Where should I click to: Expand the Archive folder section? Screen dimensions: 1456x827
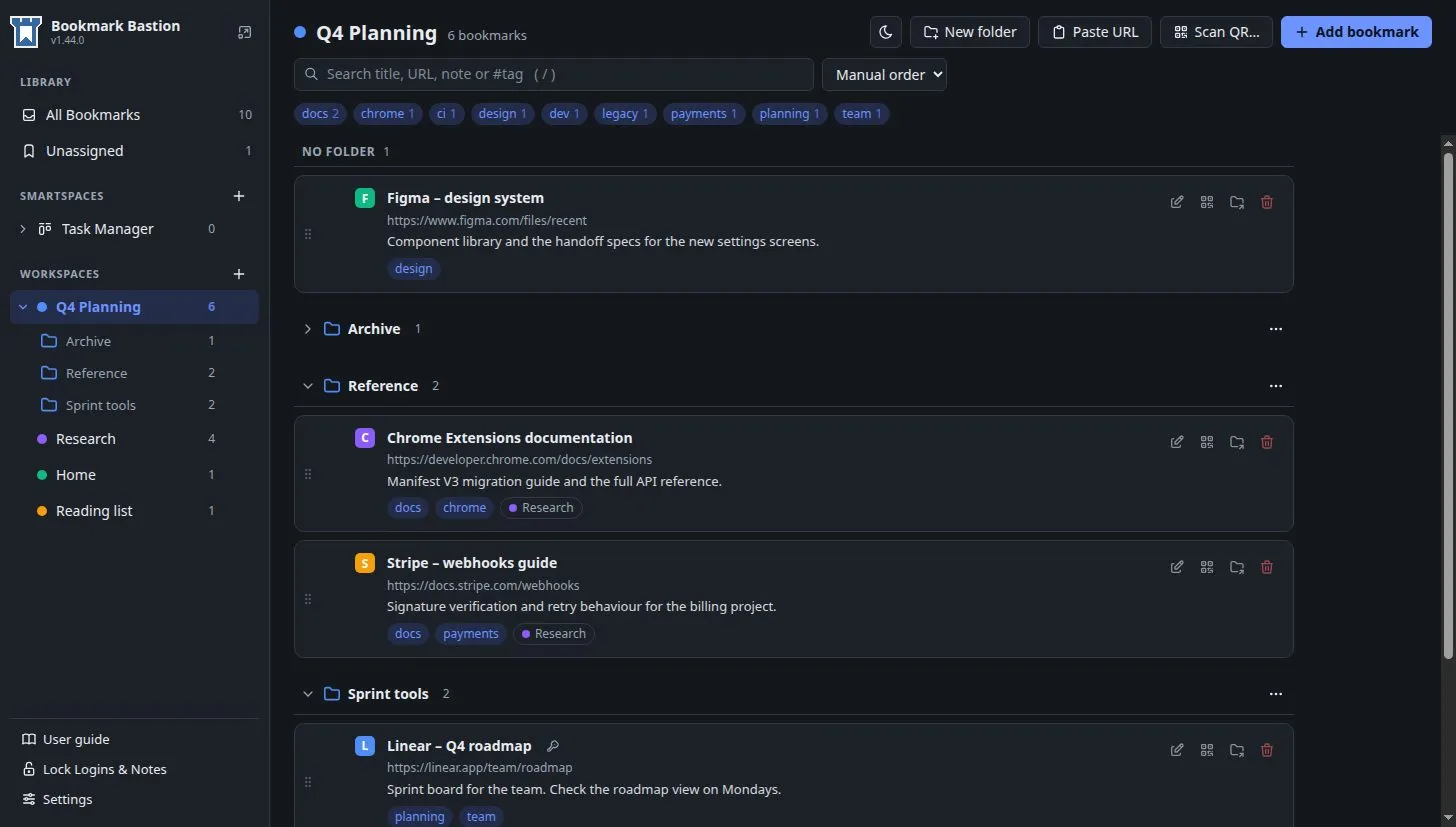pyautogui.click(x=307, y=329)
